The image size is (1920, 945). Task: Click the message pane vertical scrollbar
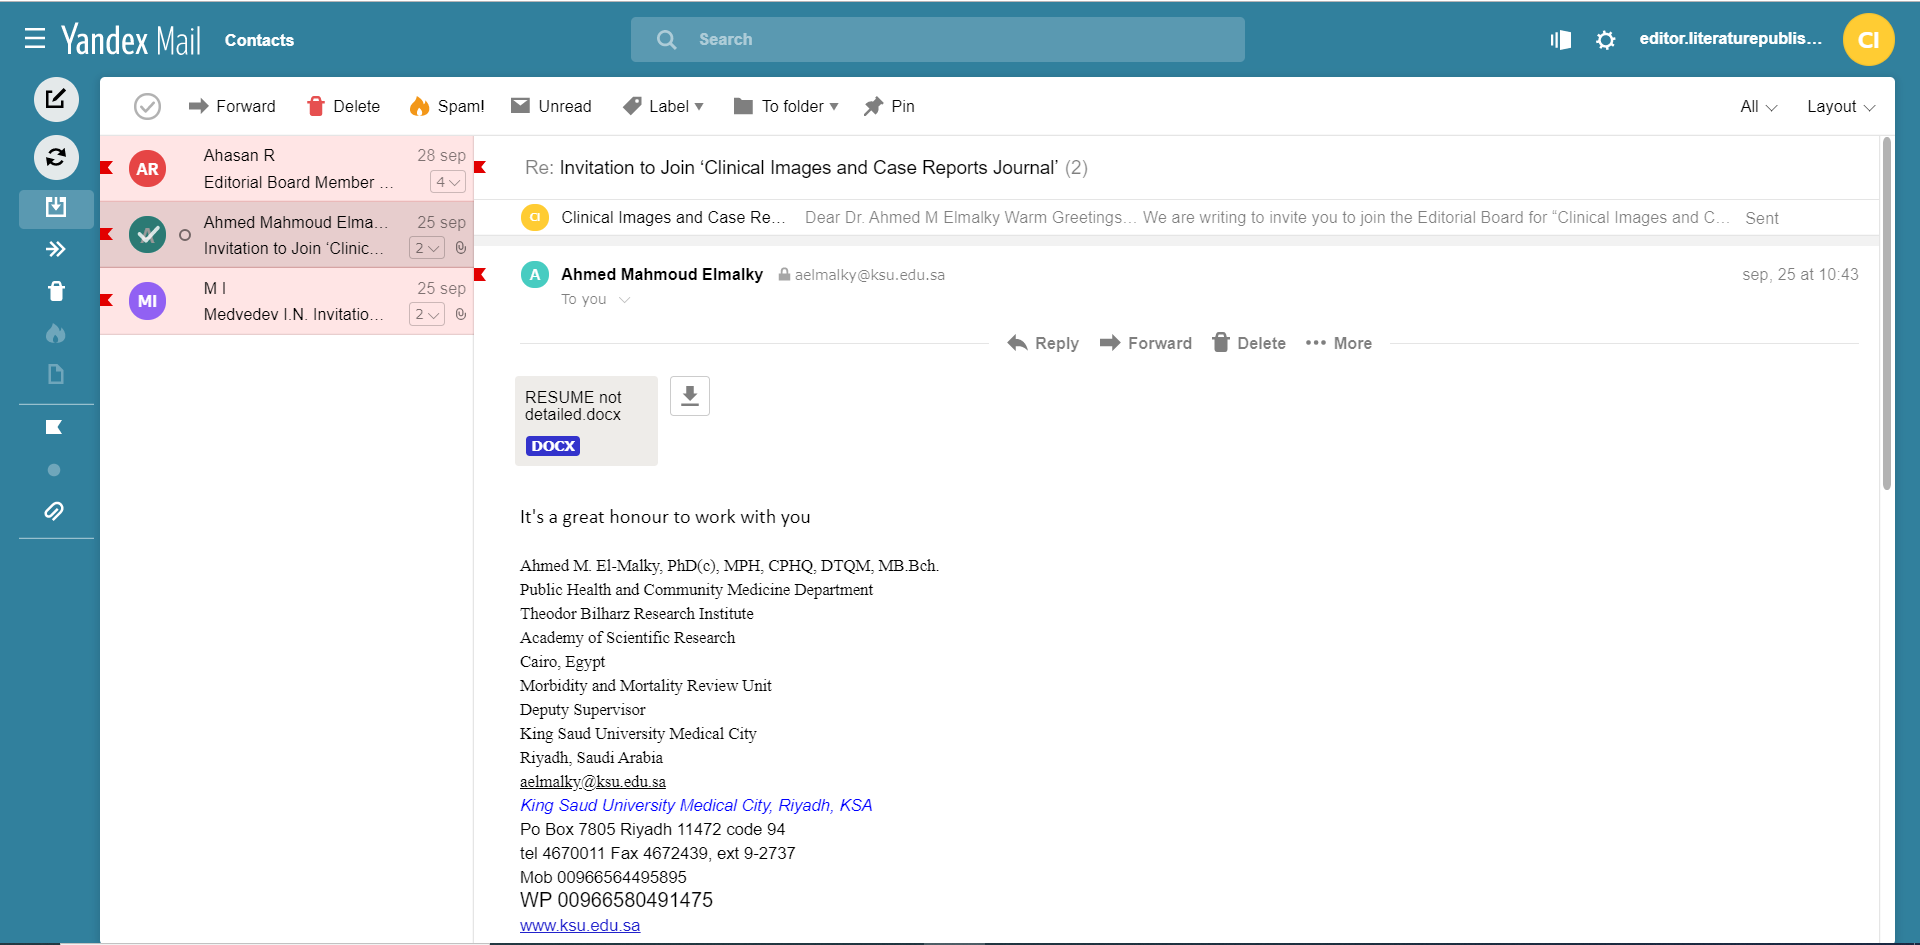click(x=1886, y=314)
